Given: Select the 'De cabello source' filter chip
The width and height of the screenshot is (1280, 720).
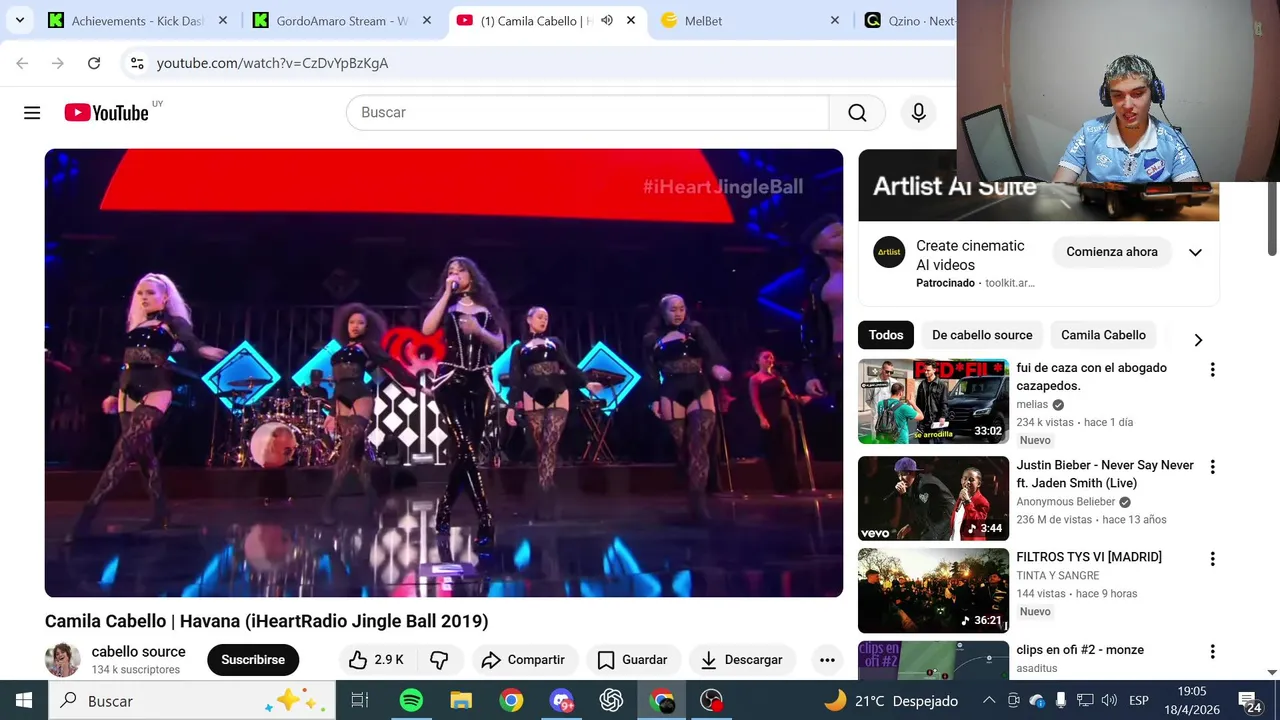Looking at the screenshot, I should (x=982, y=335).
